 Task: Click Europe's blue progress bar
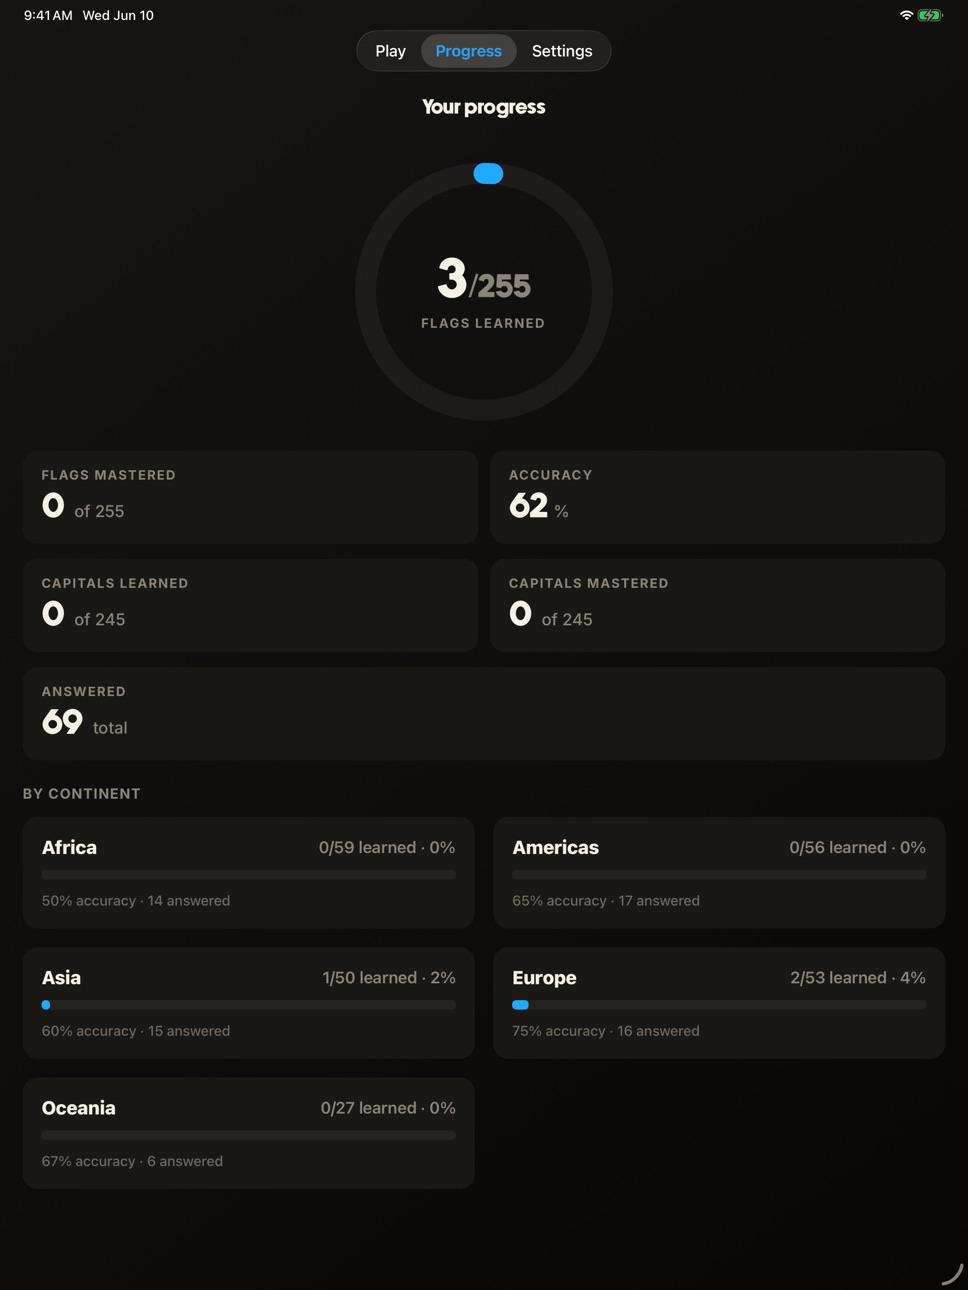(x=520, y=1005)
